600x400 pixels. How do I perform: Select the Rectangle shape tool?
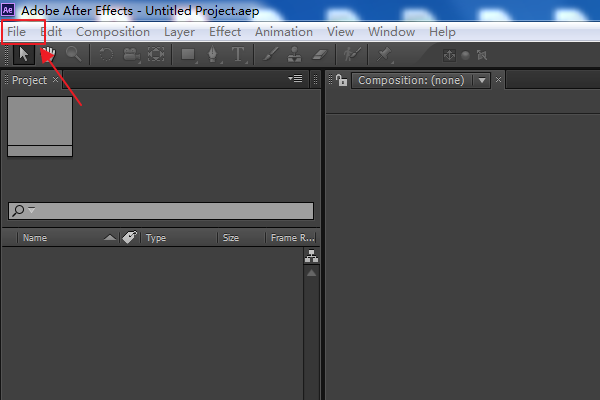188,54
